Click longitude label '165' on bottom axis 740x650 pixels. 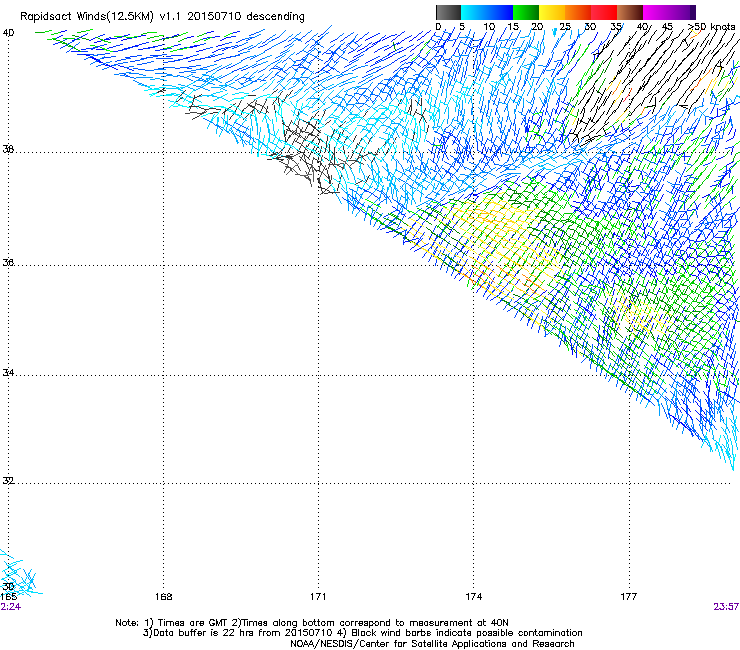click(8, 597)
